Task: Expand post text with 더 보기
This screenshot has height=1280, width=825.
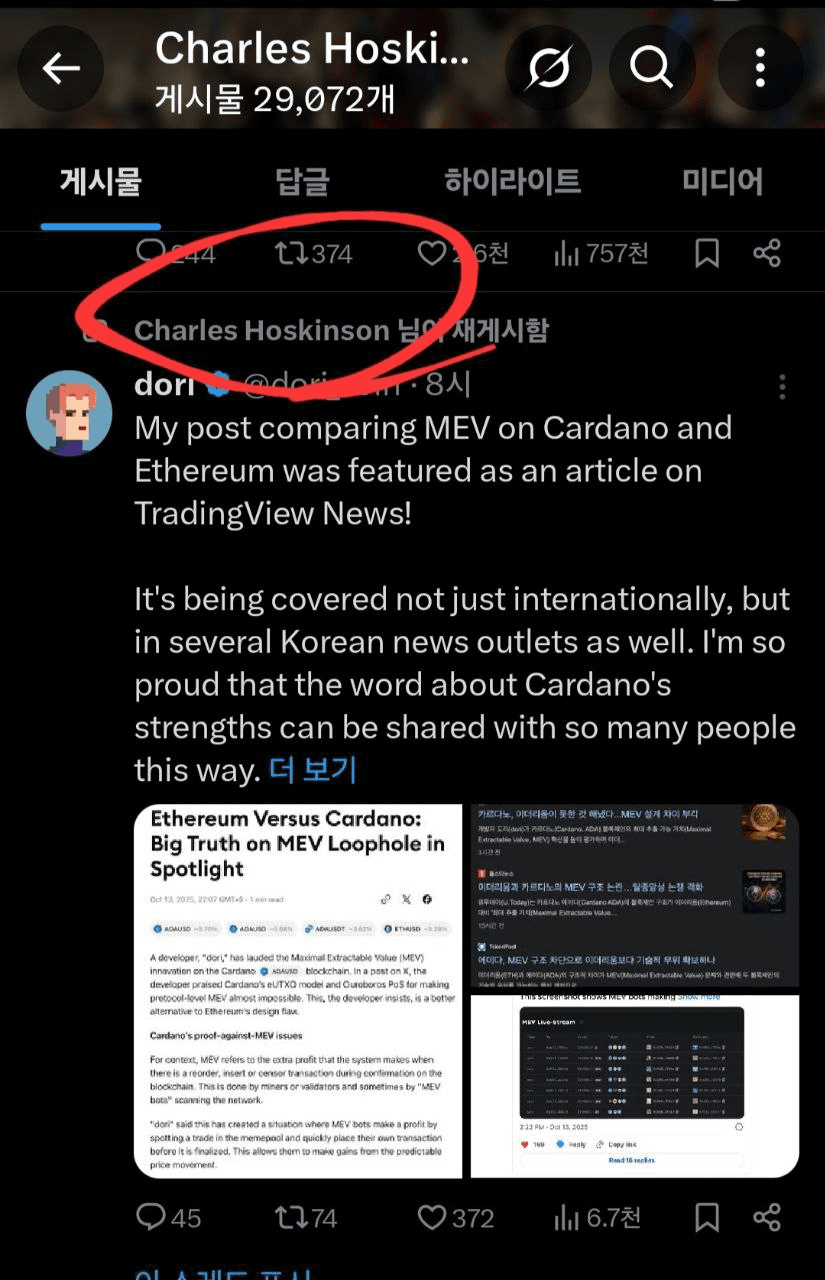Action: (313, 769)
